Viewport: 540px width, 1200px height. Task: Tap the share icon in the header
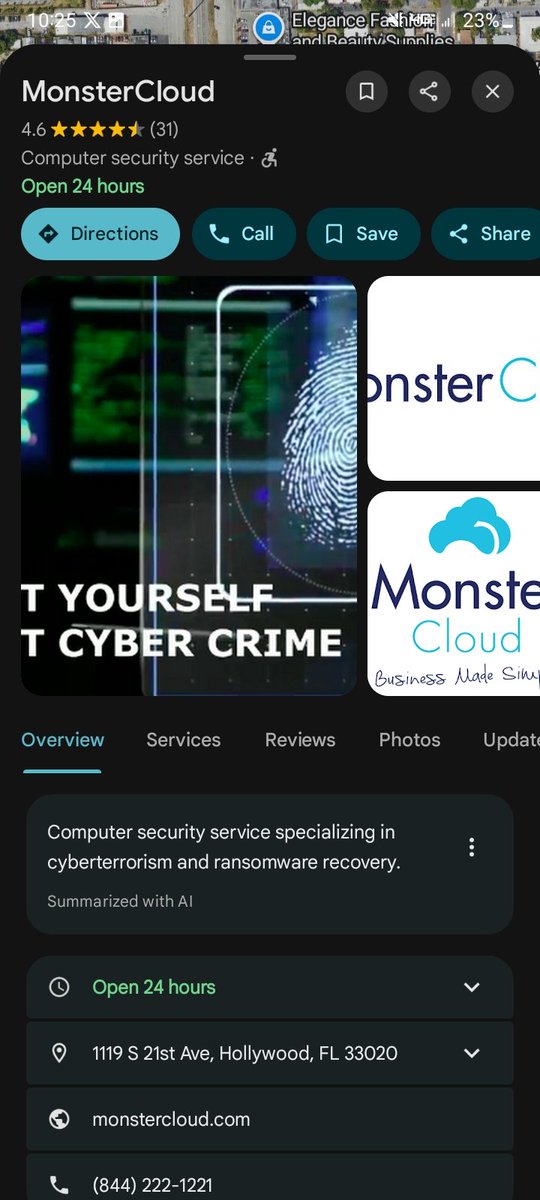coord(429,92)
